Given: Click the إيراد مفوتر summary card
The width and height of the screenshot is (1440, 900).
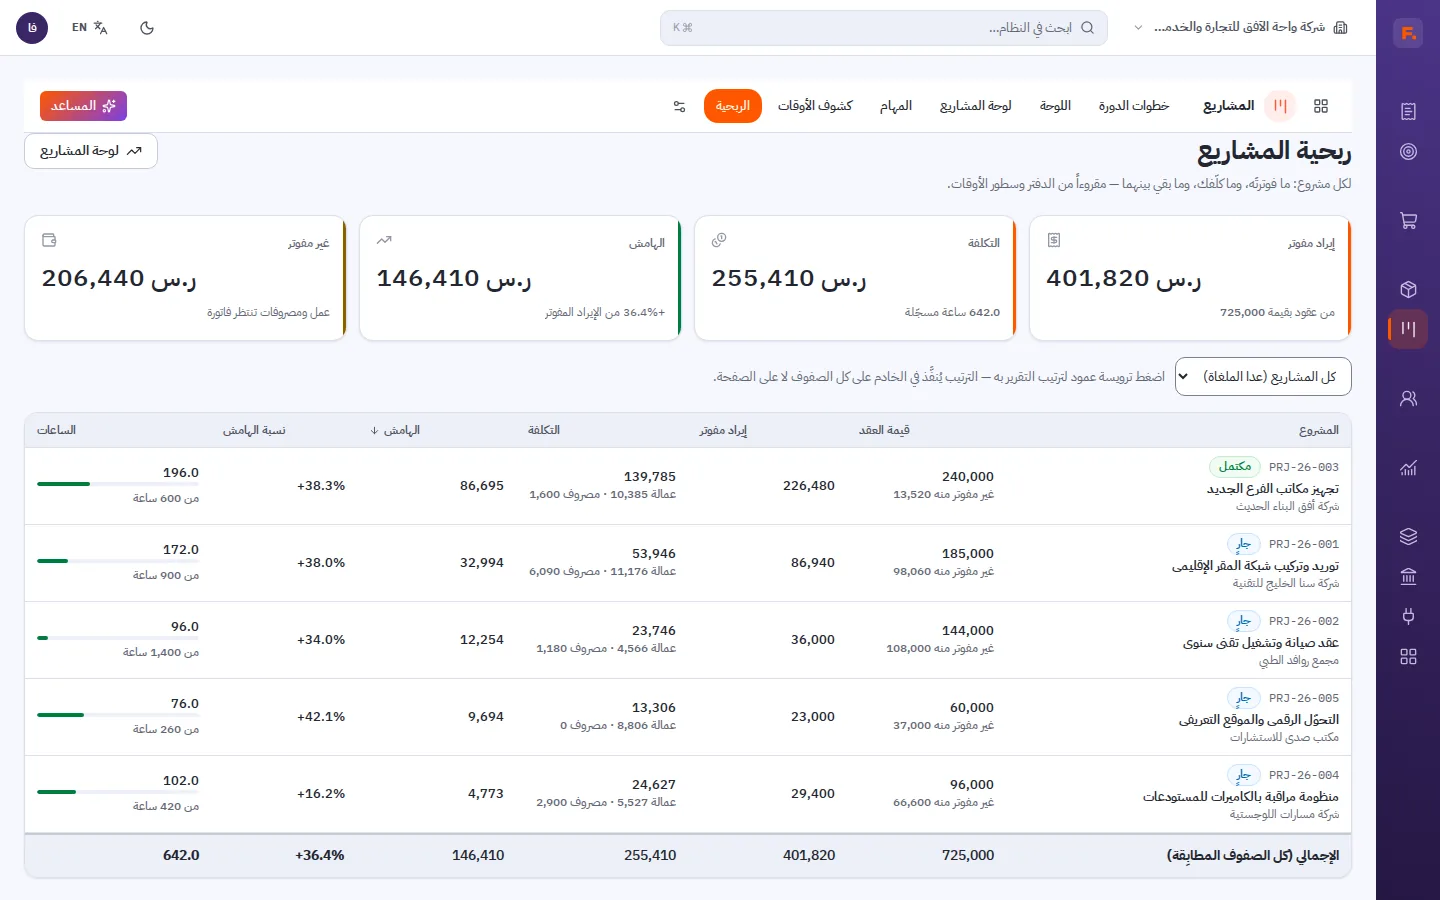Looking at the screenshot, I should pos(1190,278).
